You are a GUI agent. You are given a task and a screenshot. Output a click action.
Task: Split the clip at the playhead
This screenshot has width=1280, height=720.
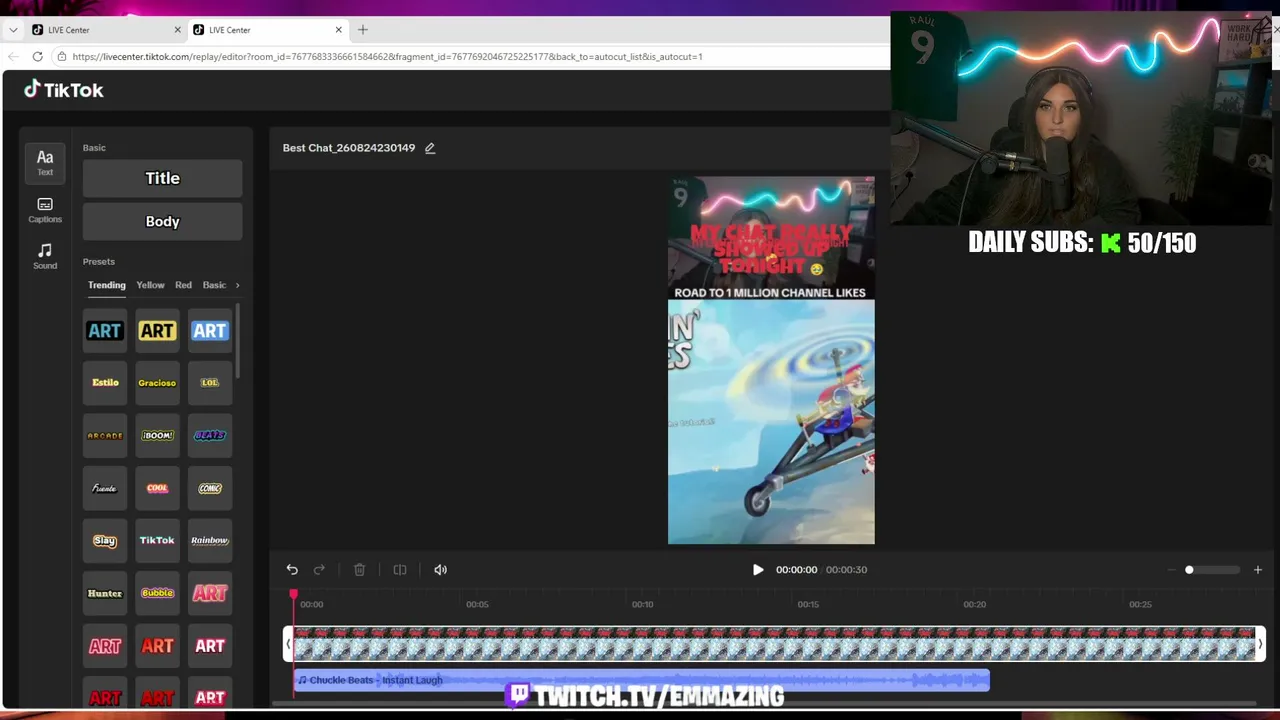pos(400,570)
